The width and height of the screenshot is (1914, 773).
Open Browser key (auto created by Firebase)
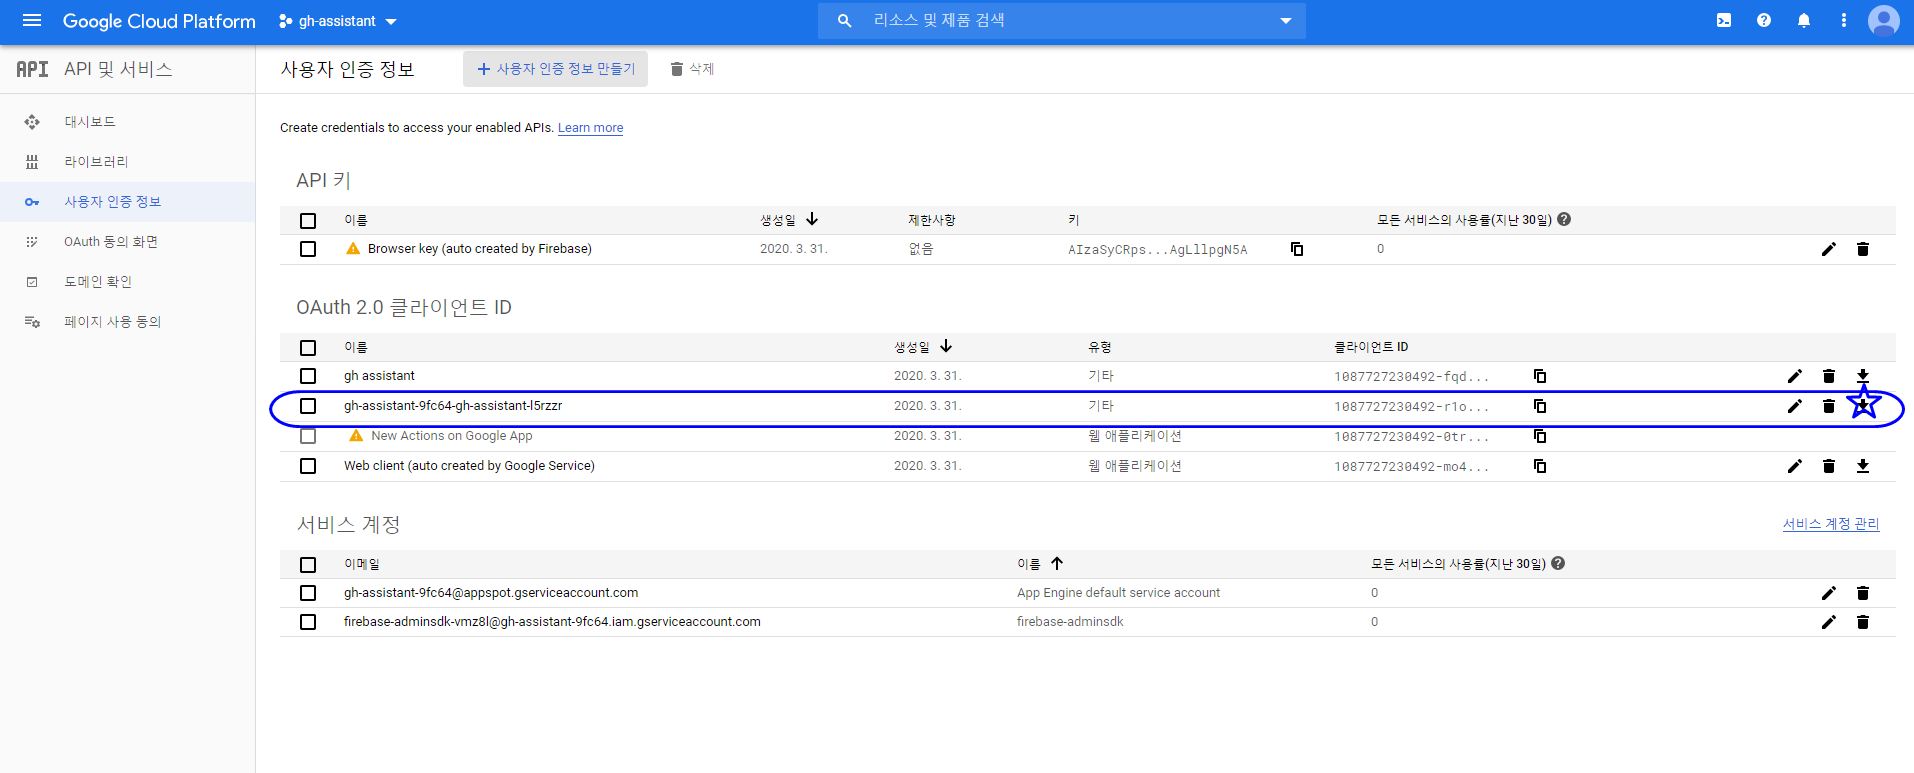pyautogui.click(x=480, y=249)
